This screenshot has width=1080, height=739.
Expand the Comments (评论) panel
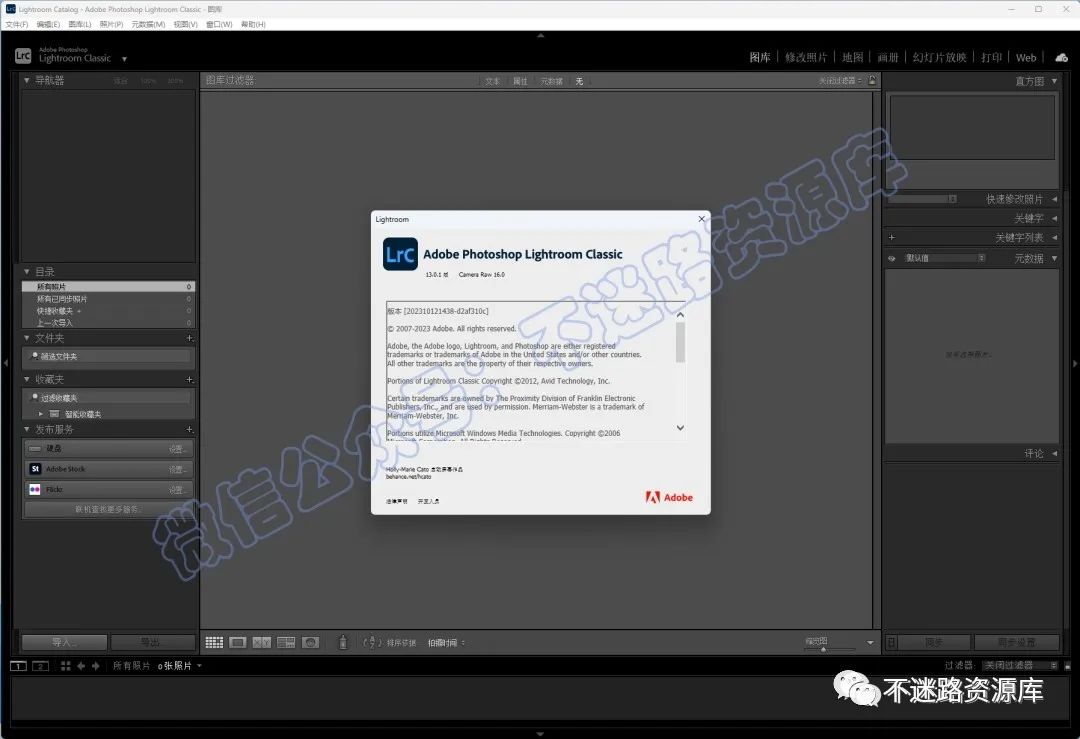coord(1055,454)
